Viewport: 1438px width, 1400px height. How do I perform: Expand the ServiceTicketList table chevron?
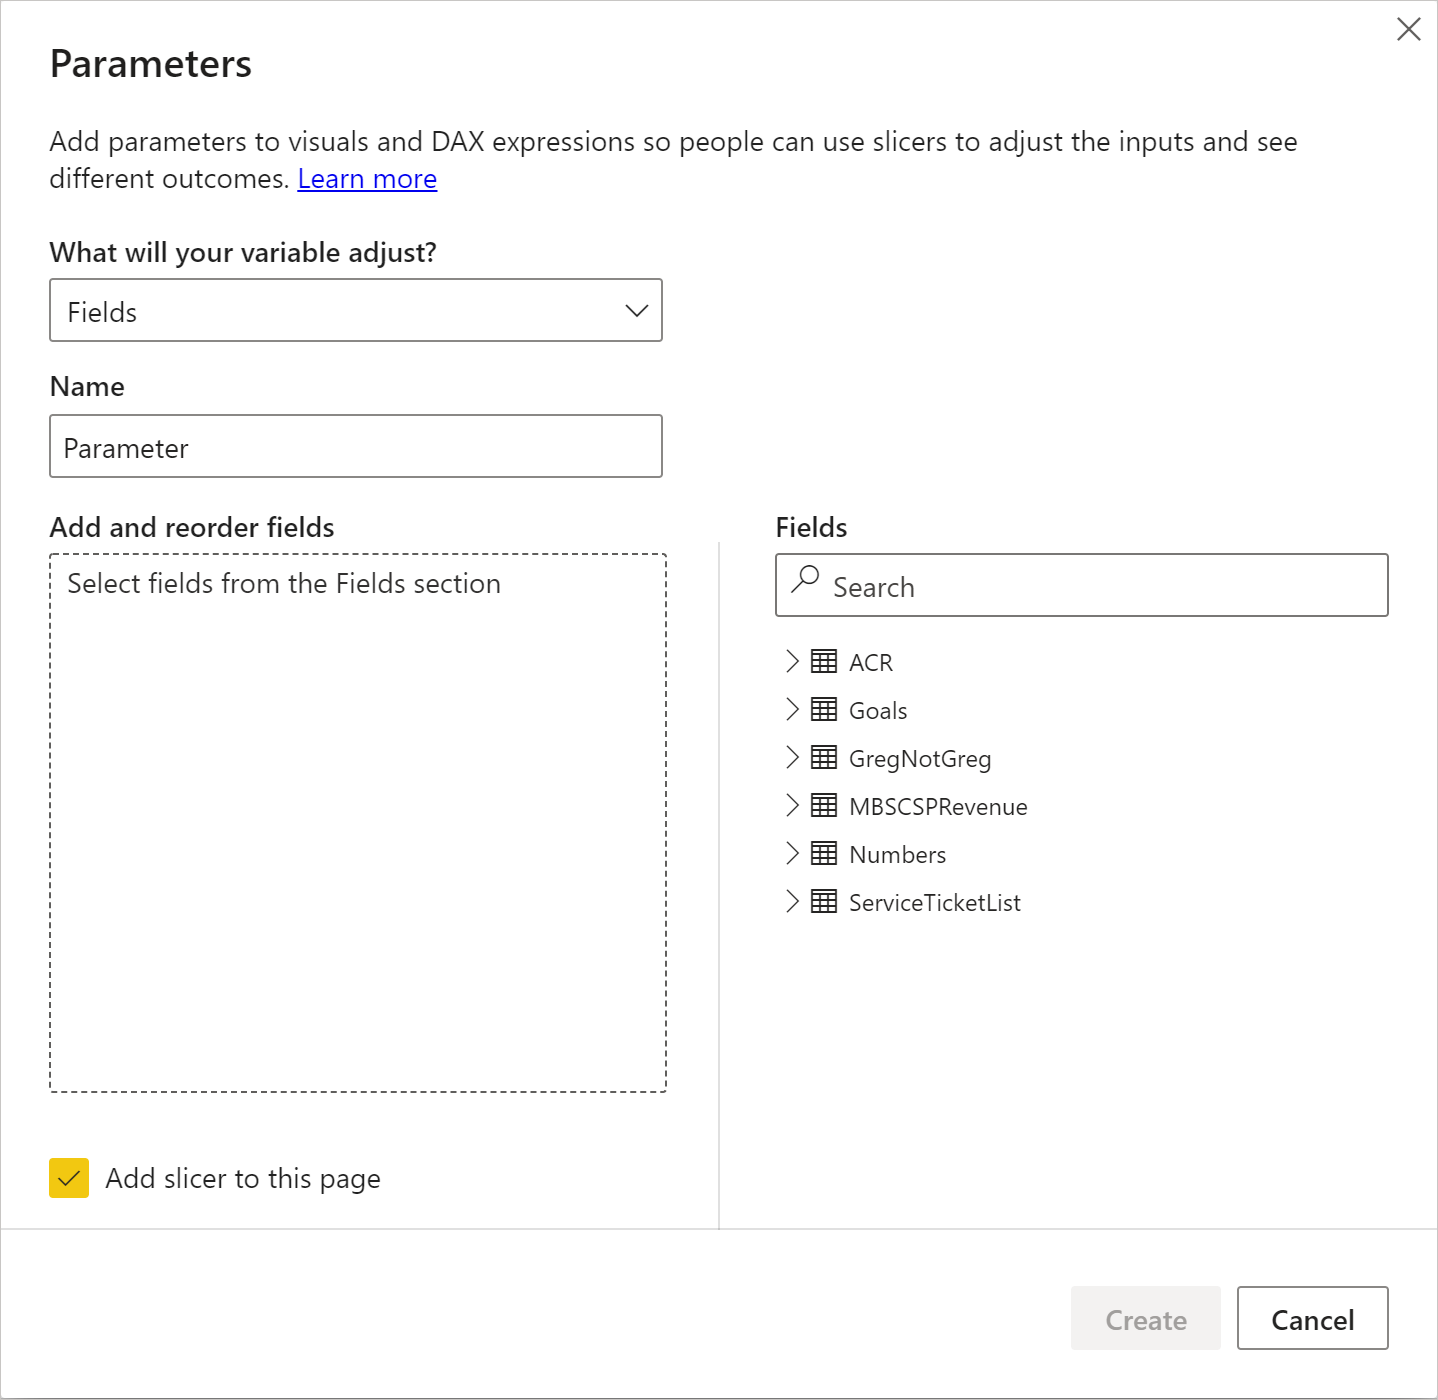792,901
